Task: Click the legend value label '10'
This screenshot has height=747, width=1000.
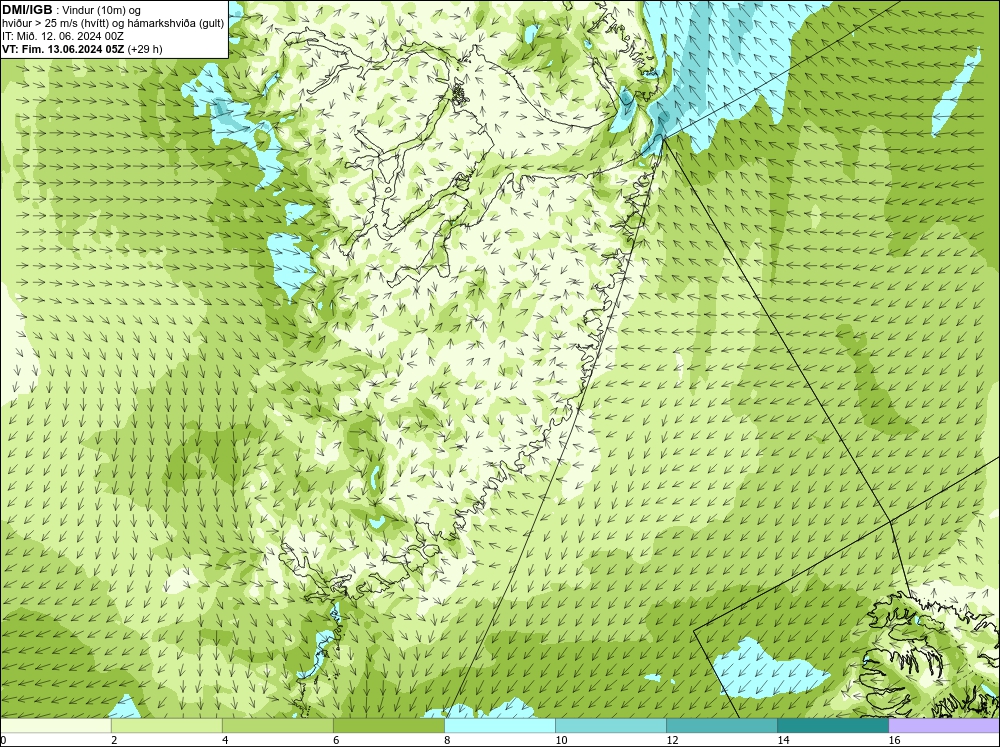Action: [561, 740]
